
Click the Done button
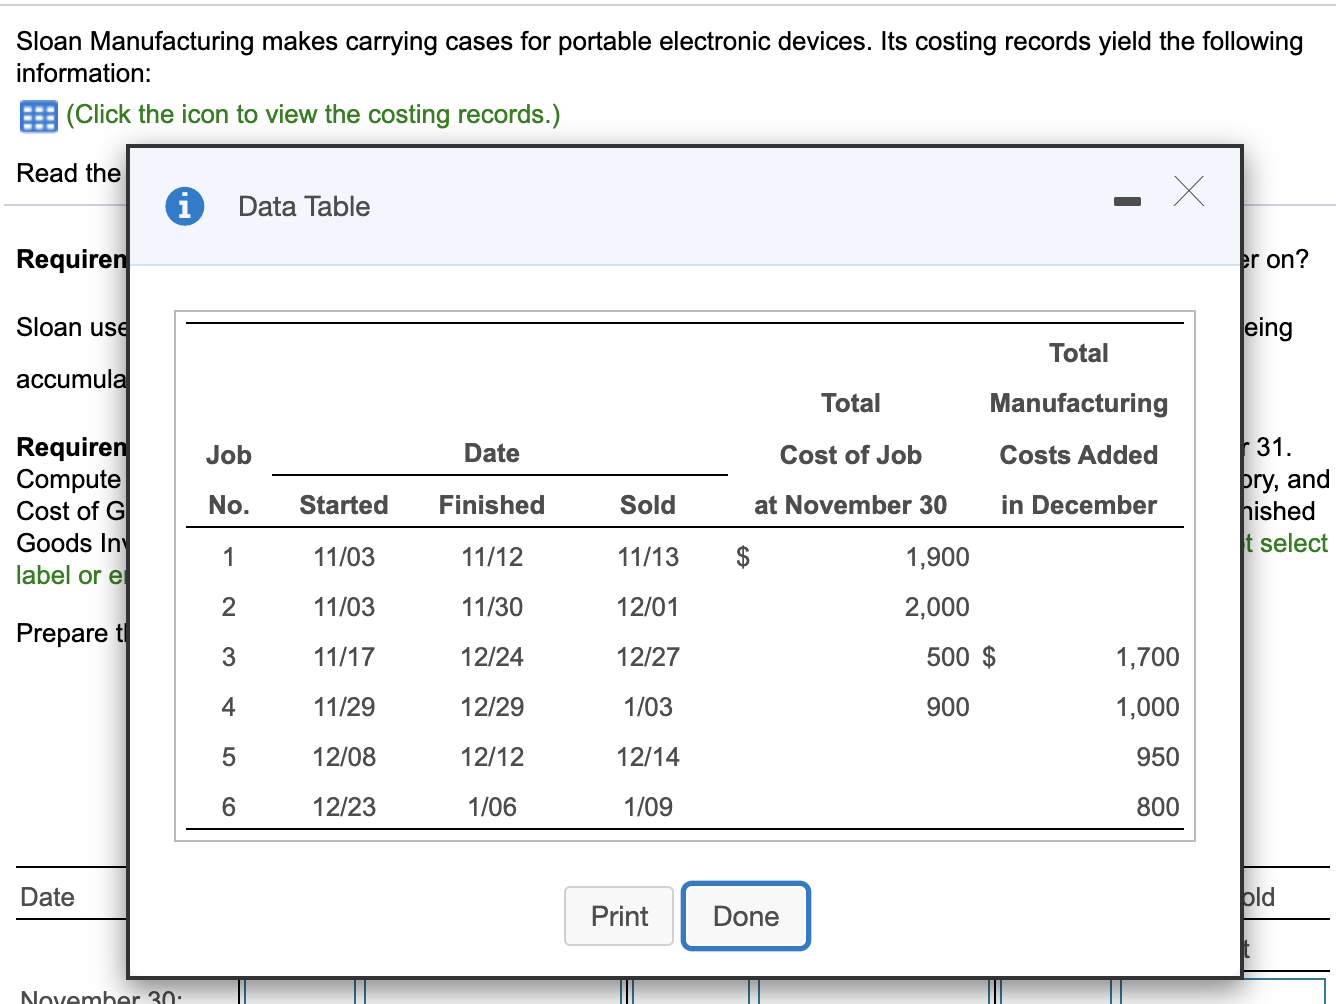746,916
